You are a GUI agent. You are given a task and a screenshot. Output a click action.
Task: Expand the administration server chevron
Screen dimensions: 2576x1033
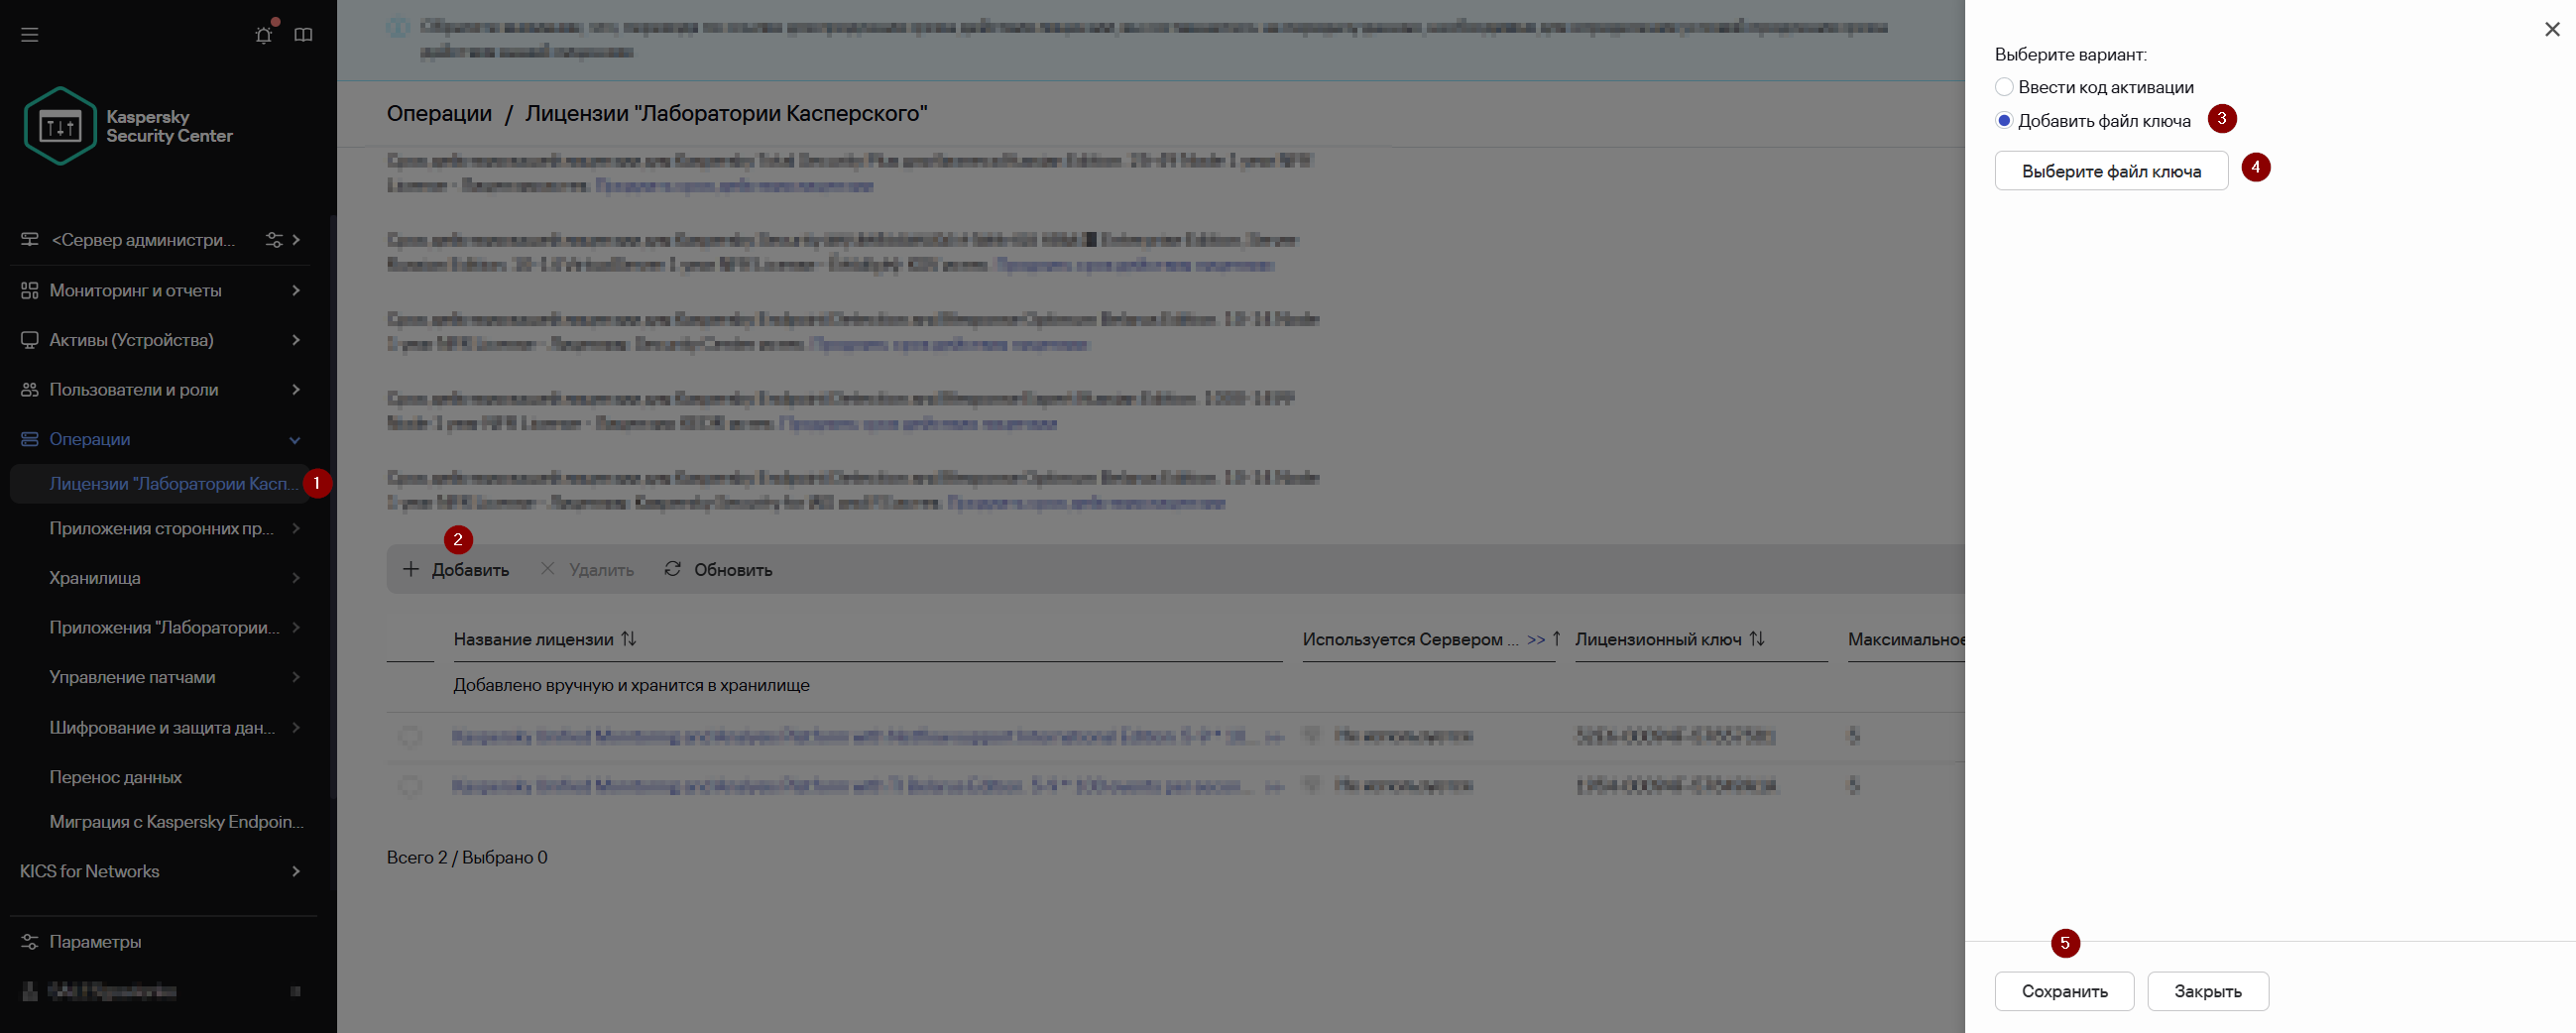coord(296,240)
